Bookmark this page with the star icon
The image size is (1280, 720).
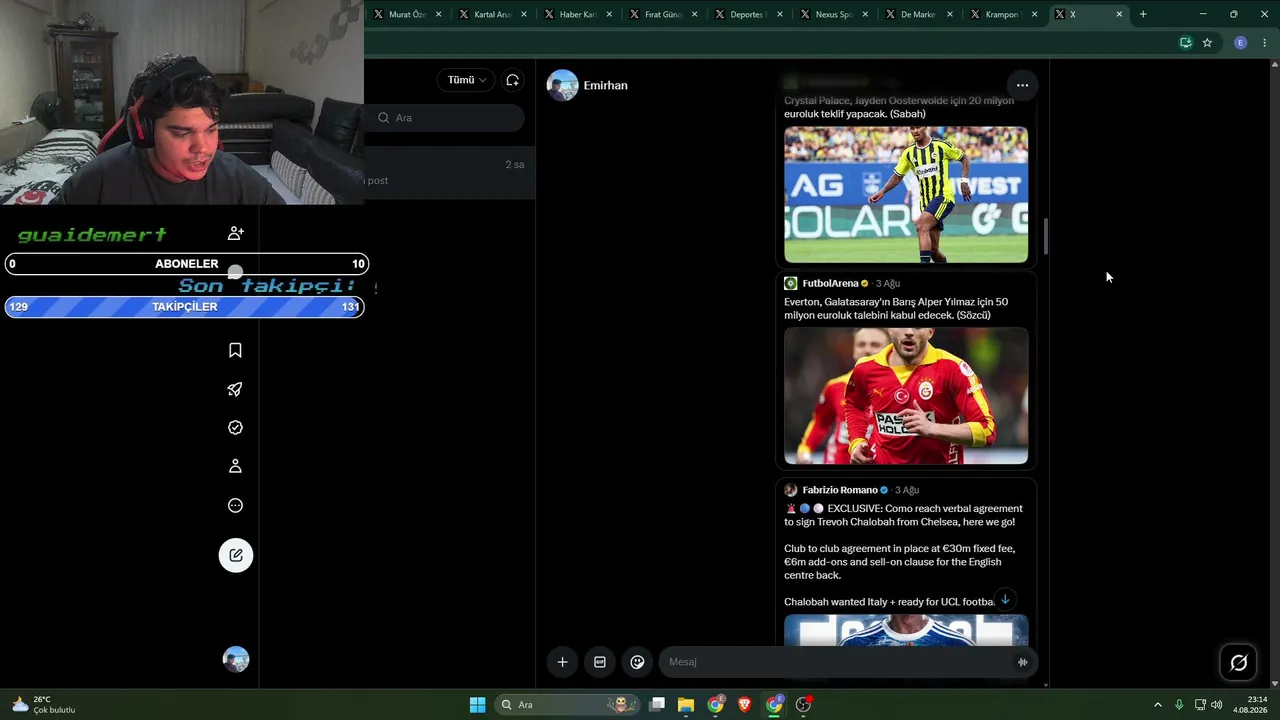tap(1207, 43)
